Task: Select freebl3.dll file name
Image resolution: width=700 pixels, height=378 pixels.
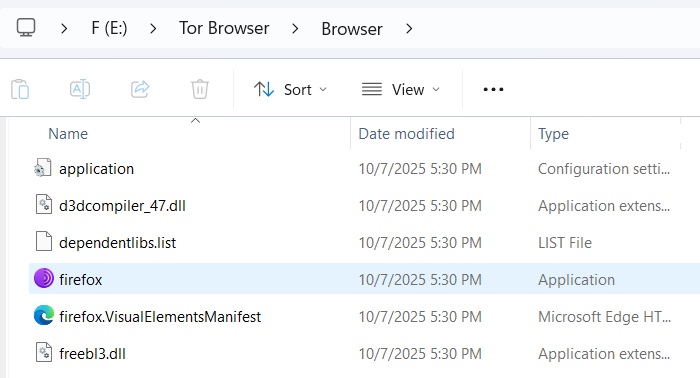Action: click(92, 354)
